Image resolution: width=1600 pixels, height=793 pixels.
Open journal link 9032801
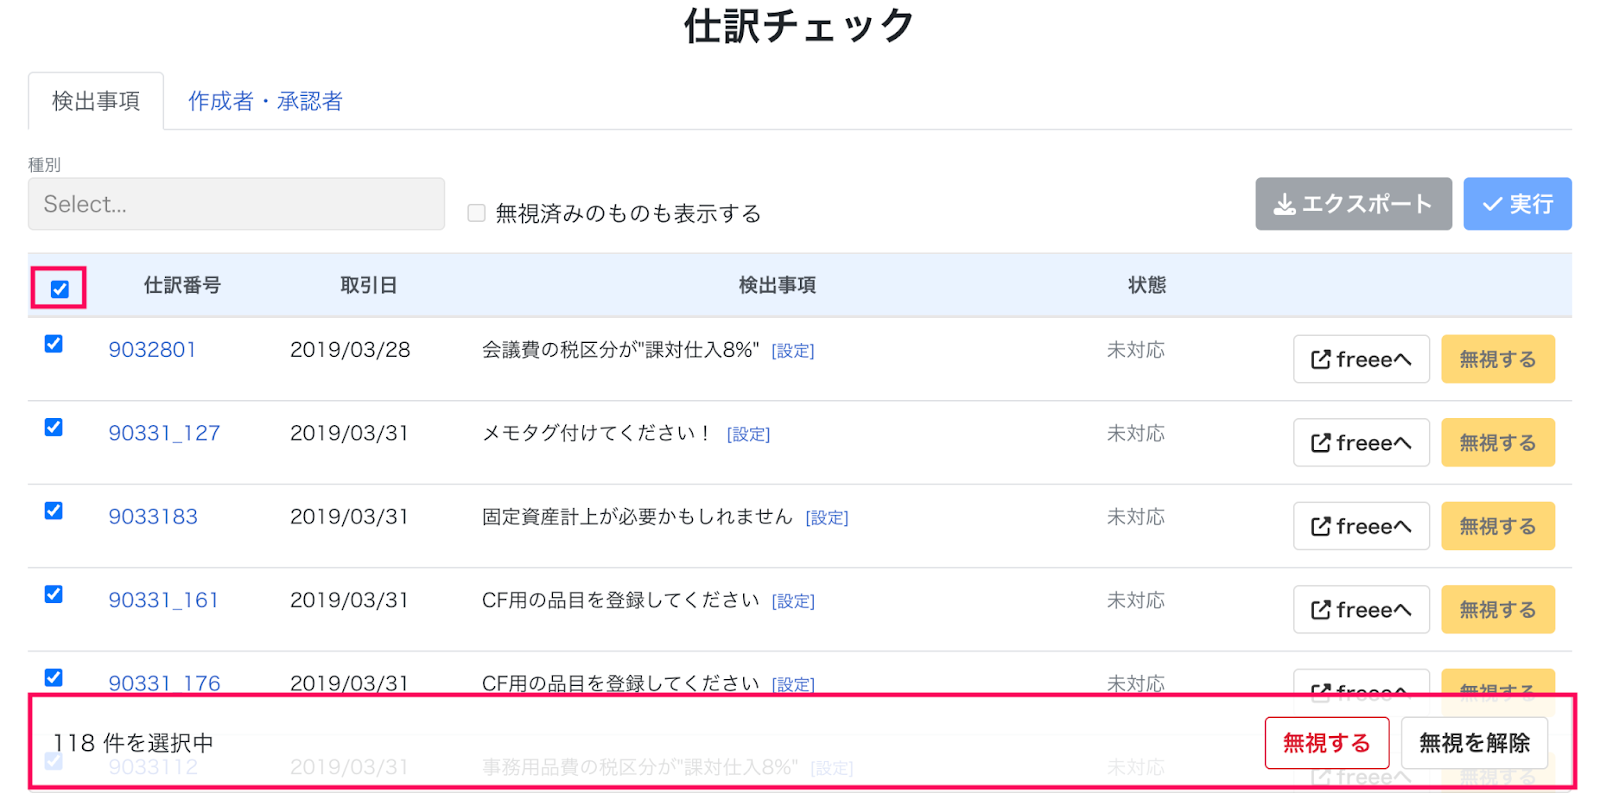point(152,350)
